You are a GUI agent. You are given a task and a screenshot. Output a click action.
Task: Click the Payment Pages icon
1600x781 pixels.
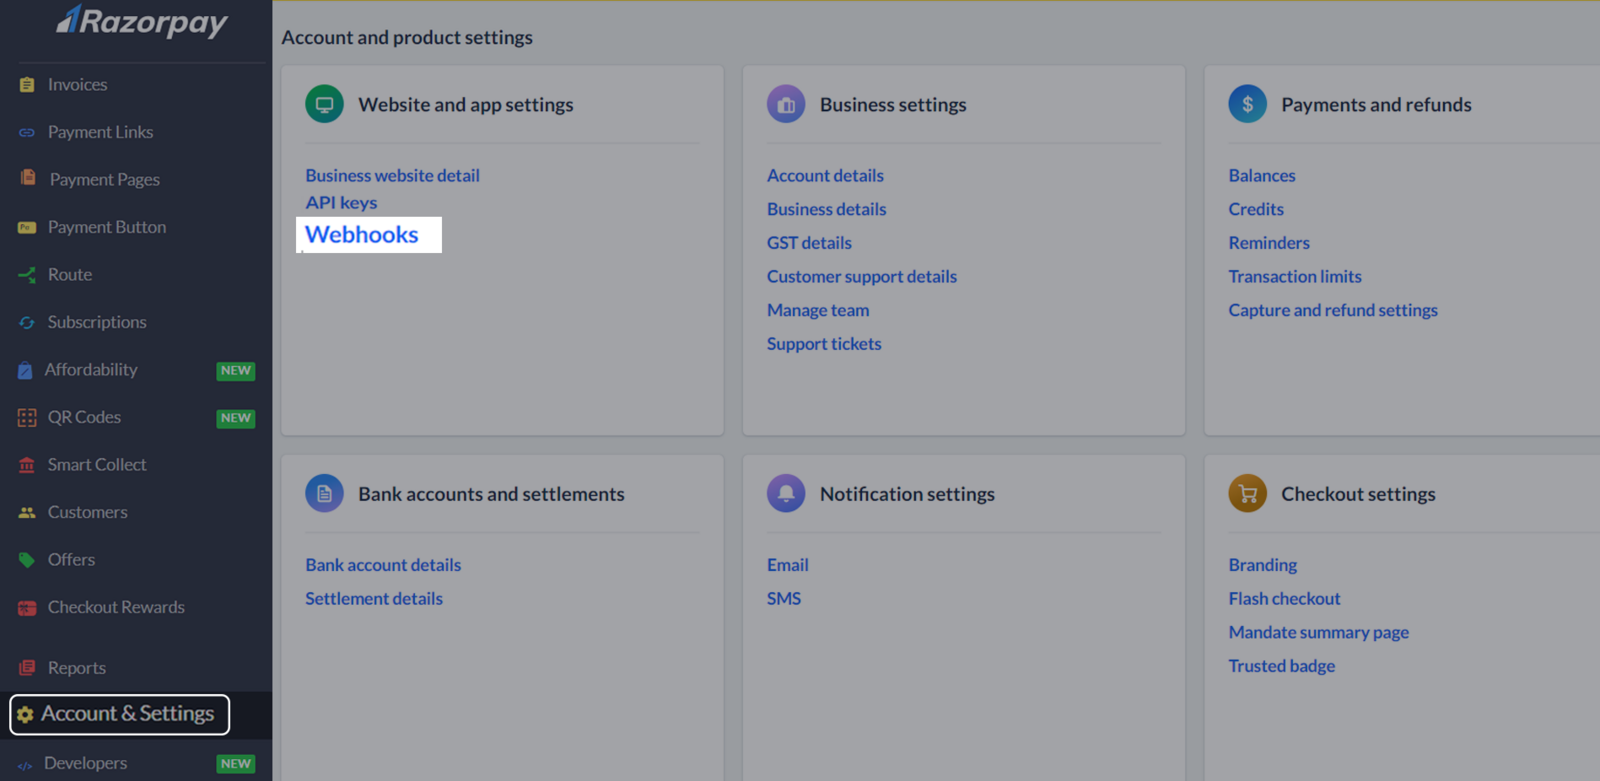click(x=28, y=178)
